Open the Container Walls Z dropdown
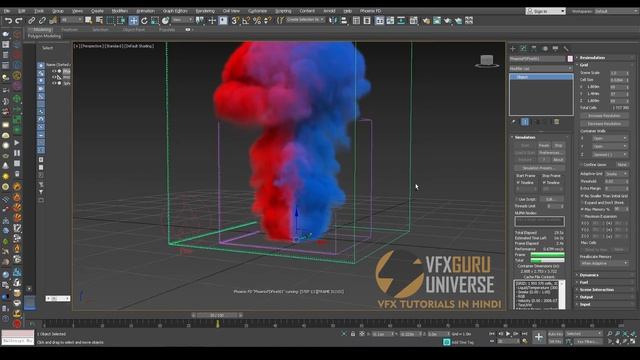The width and height of the screenshot is (640, 360). click(609, 154)
